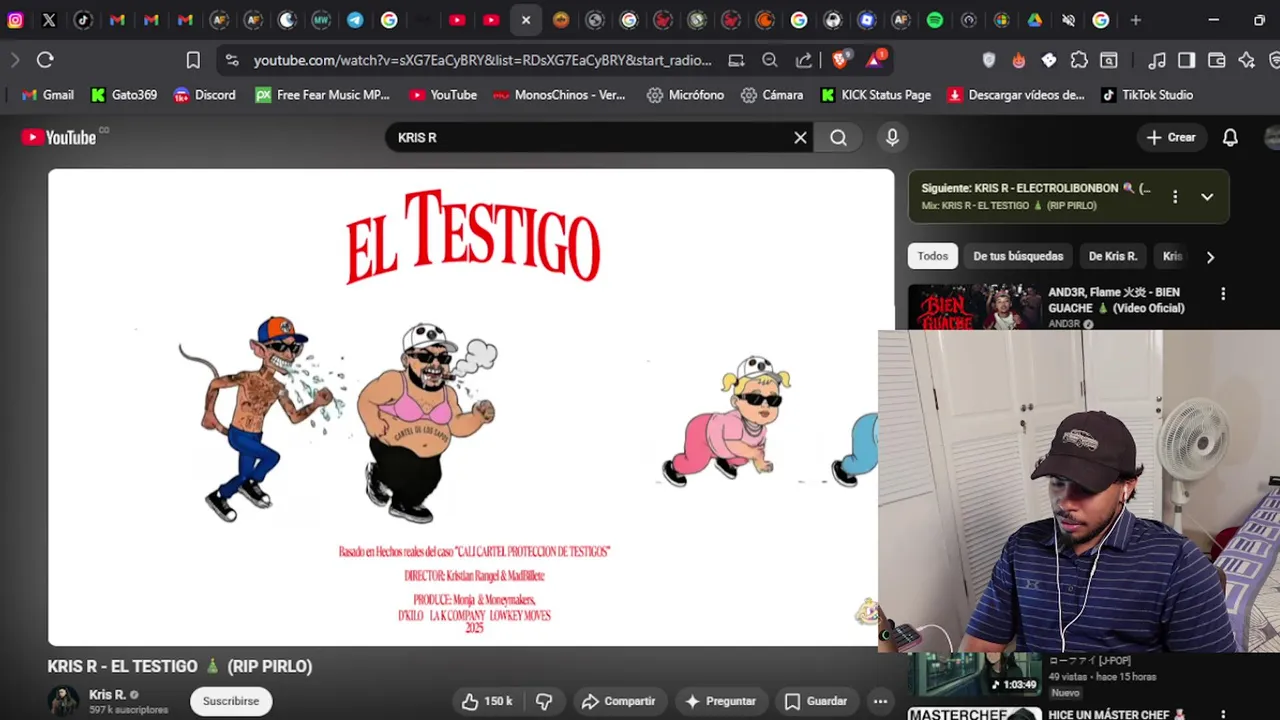Screen dimensions: 1280x720
Task: Open the extensions puzzle icon
Action: tap(1079, 60)
